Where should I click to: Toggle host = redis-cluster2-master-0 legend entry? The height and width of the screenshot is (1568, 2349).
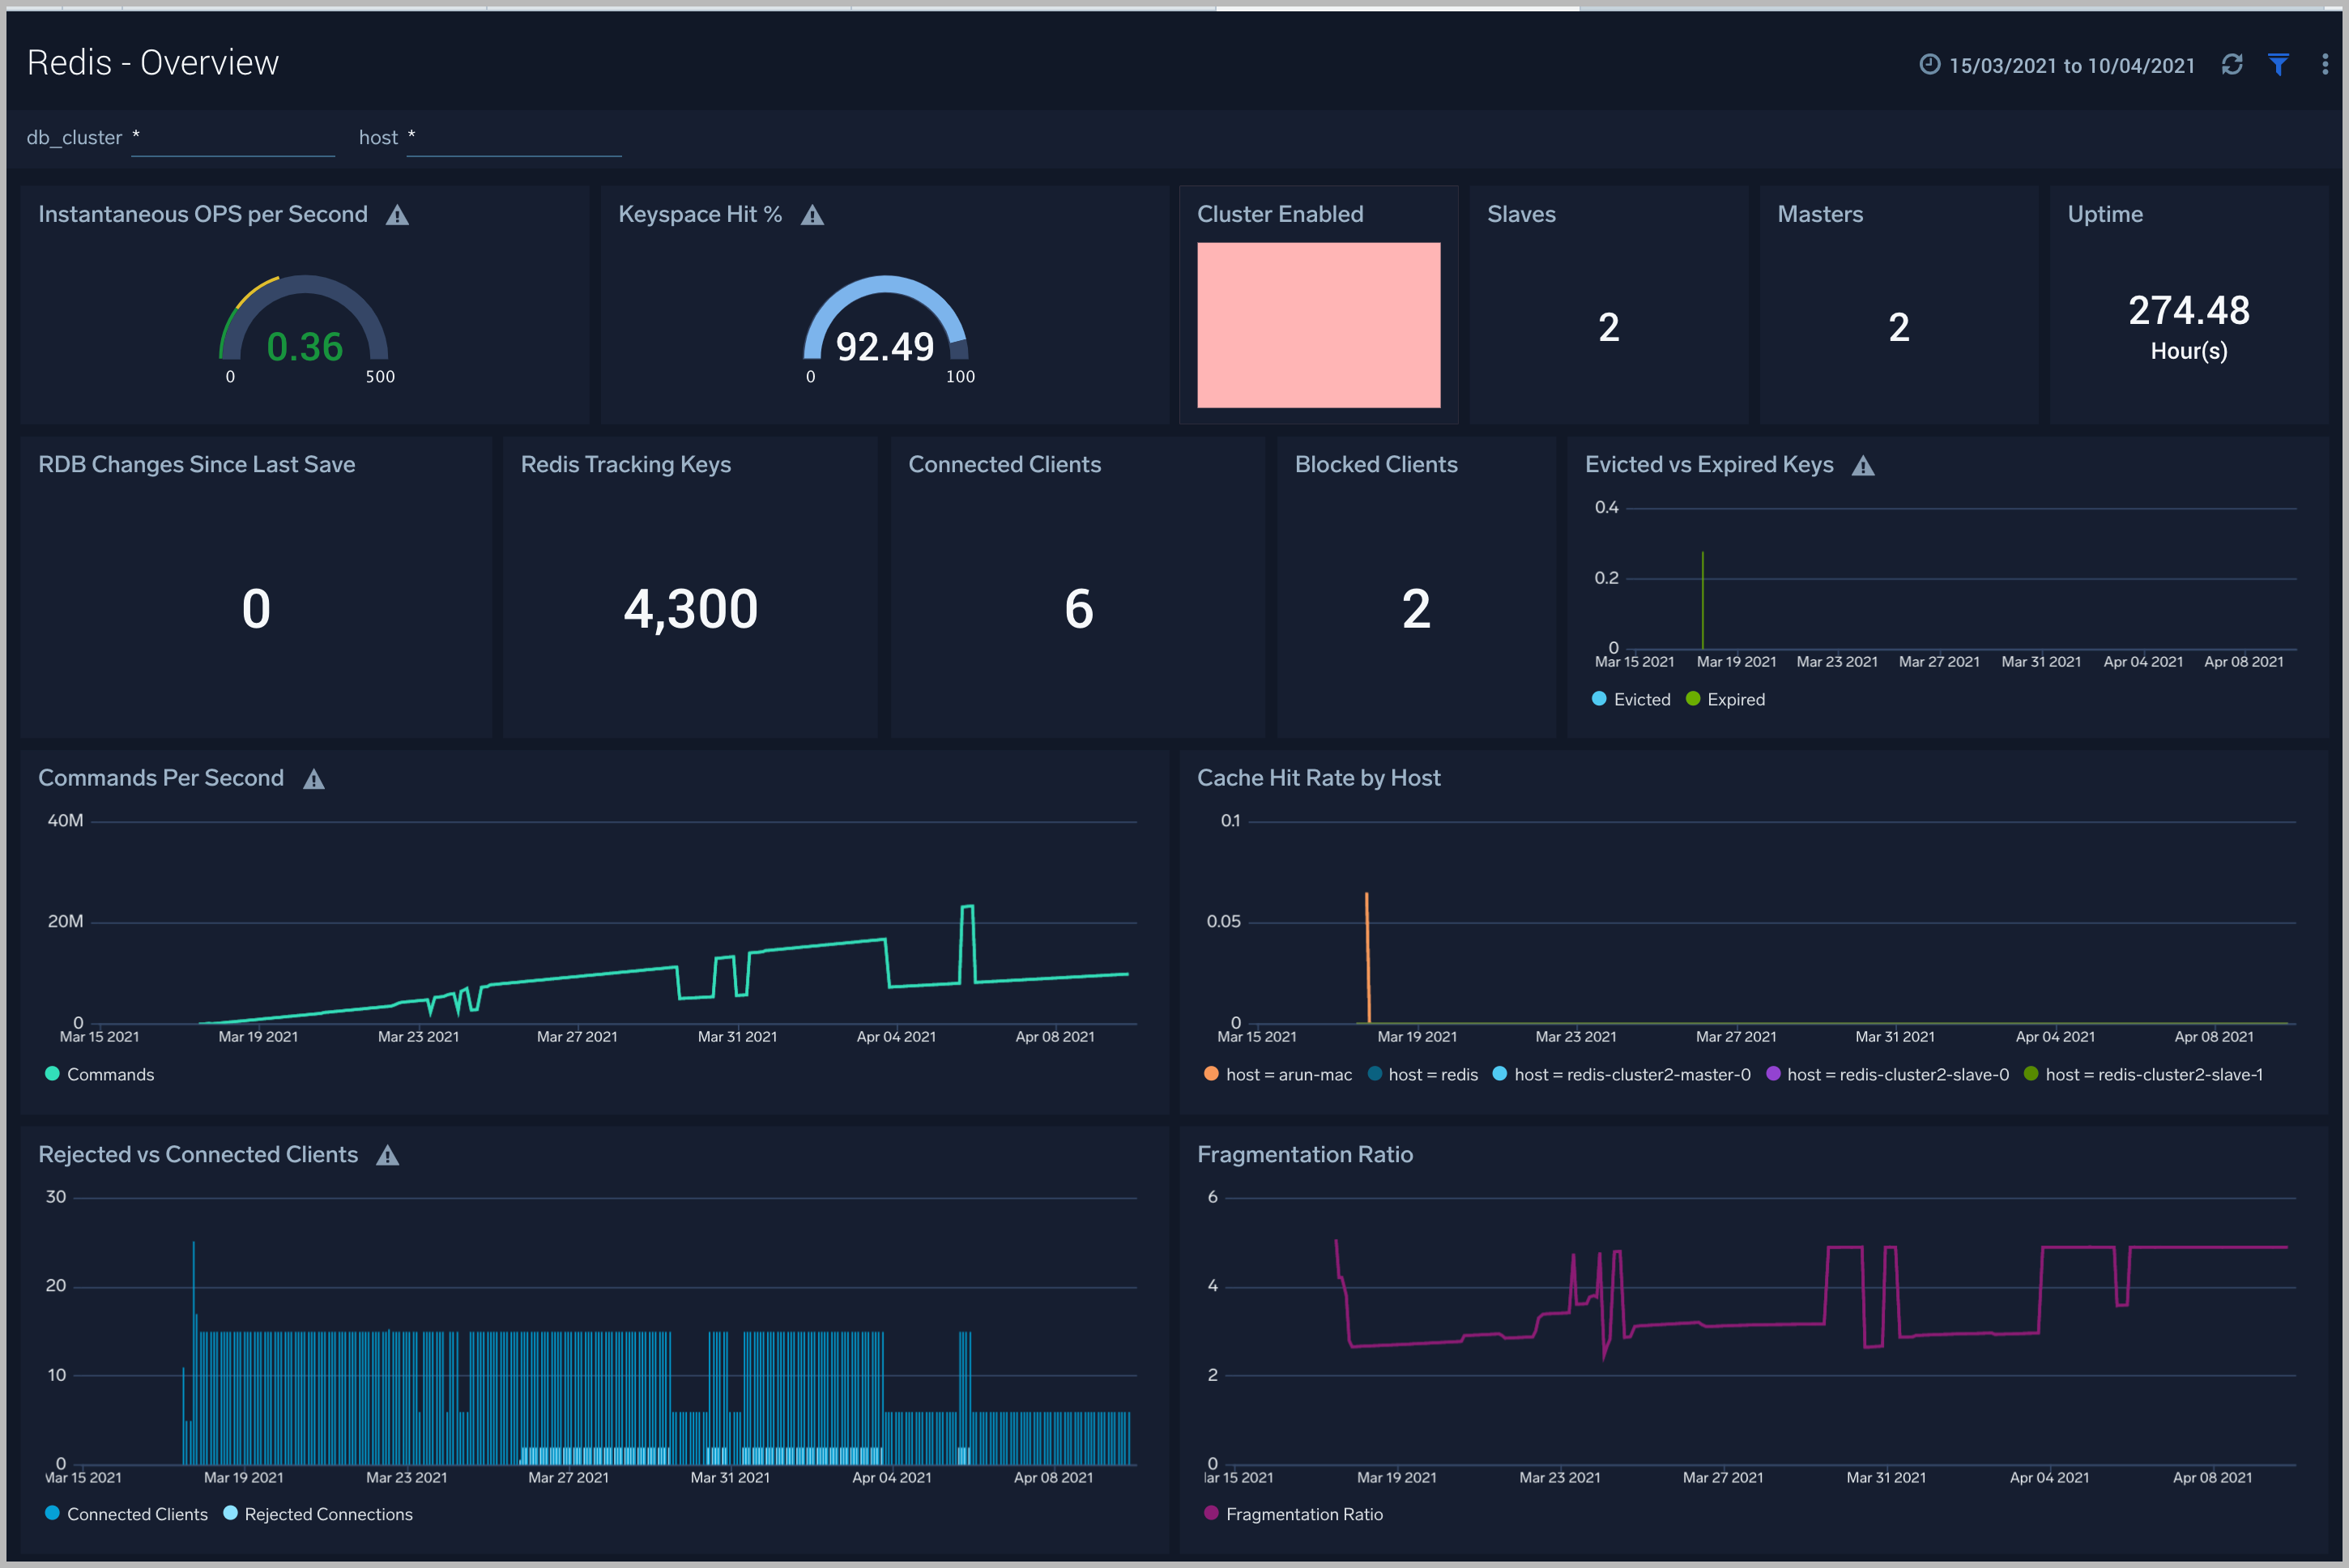pyautogui.click(x=1622, y=1074)
